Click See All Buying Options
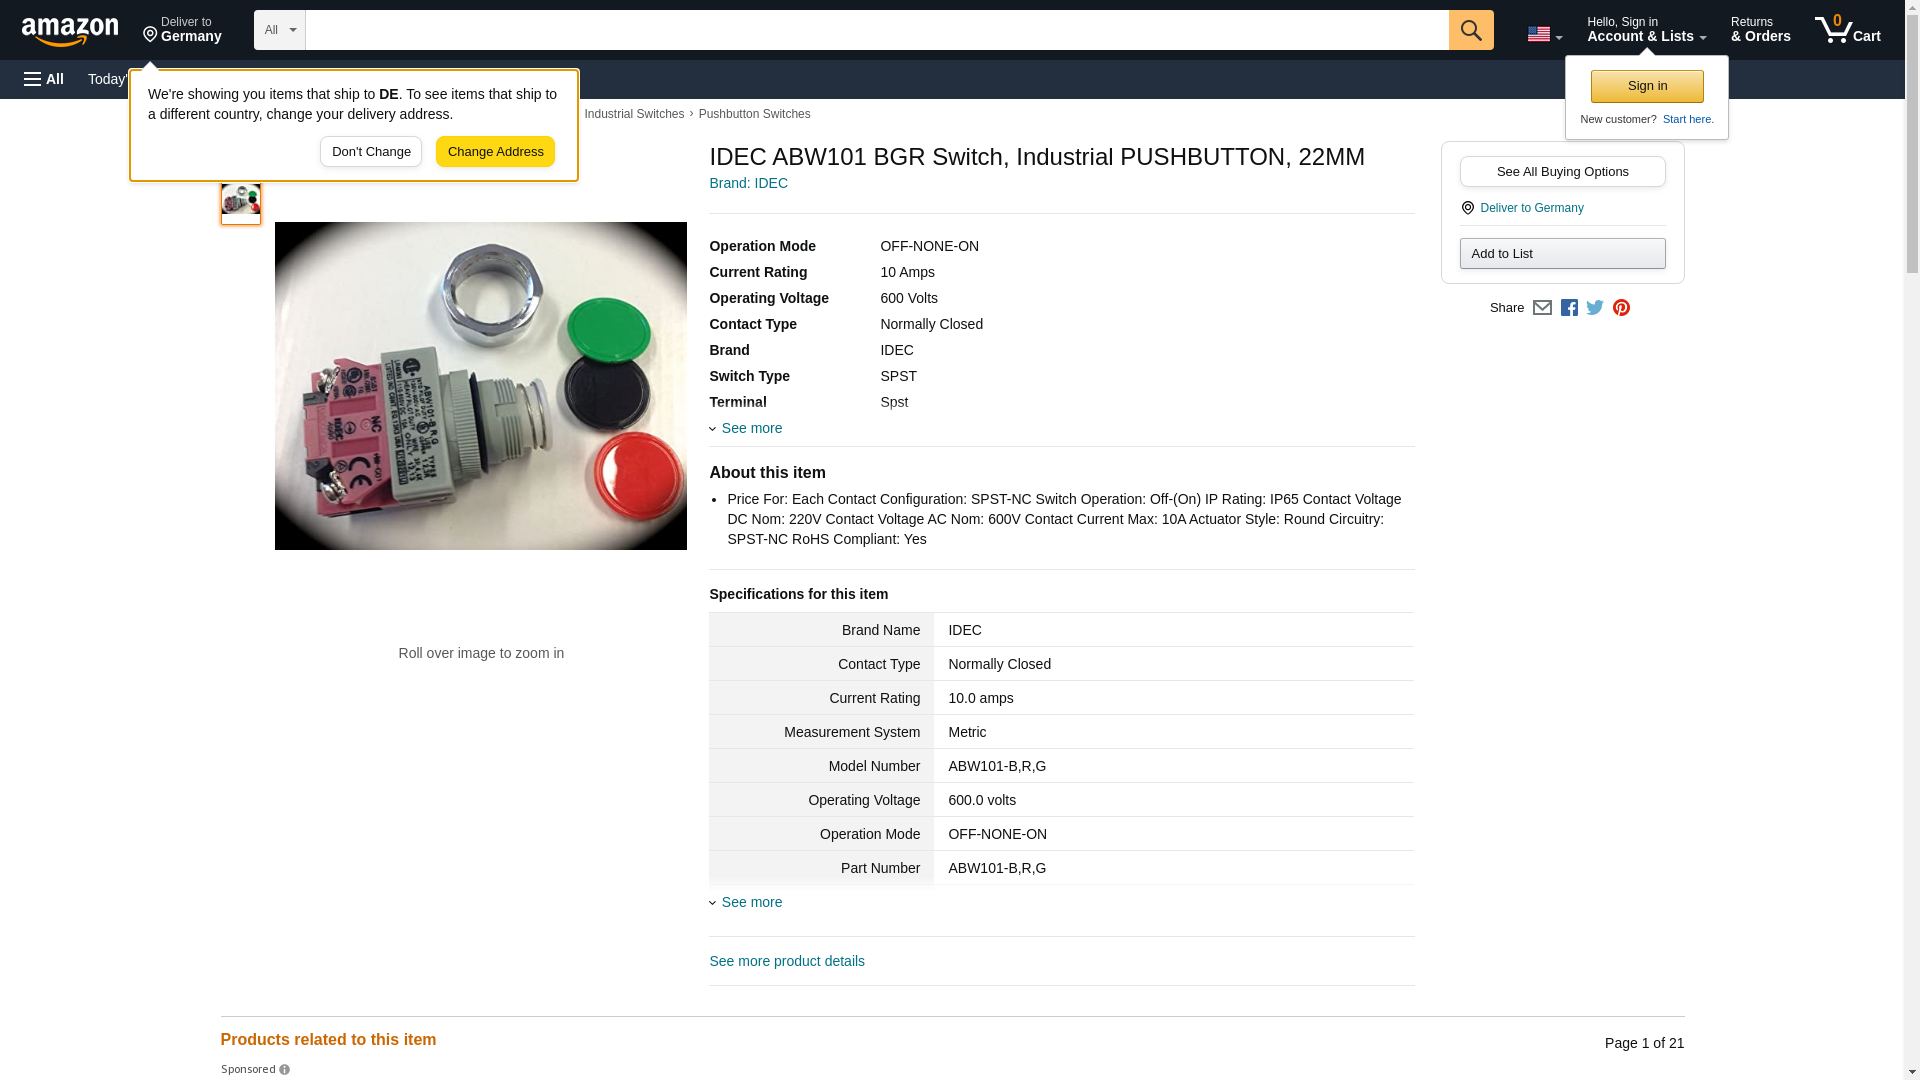This screenshot has width=1920, height=1080. coord(1562,171)
